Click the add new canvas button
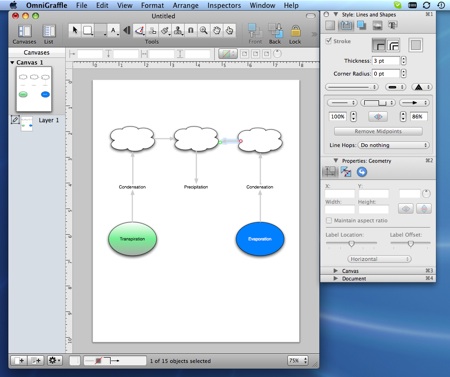 pyautogui.click(x=19, y=360)
